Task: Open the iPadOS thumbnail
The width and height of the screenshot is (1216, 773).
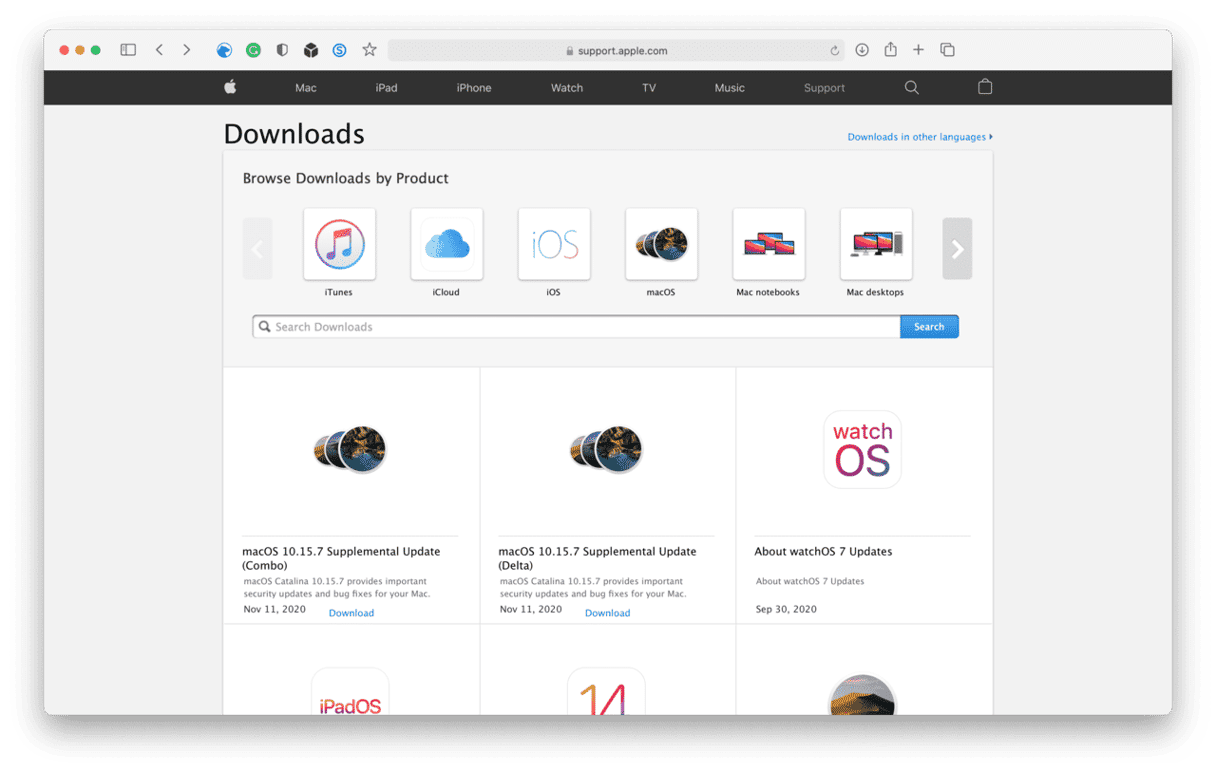Action: pyautogui.click(x=350, y=692)
